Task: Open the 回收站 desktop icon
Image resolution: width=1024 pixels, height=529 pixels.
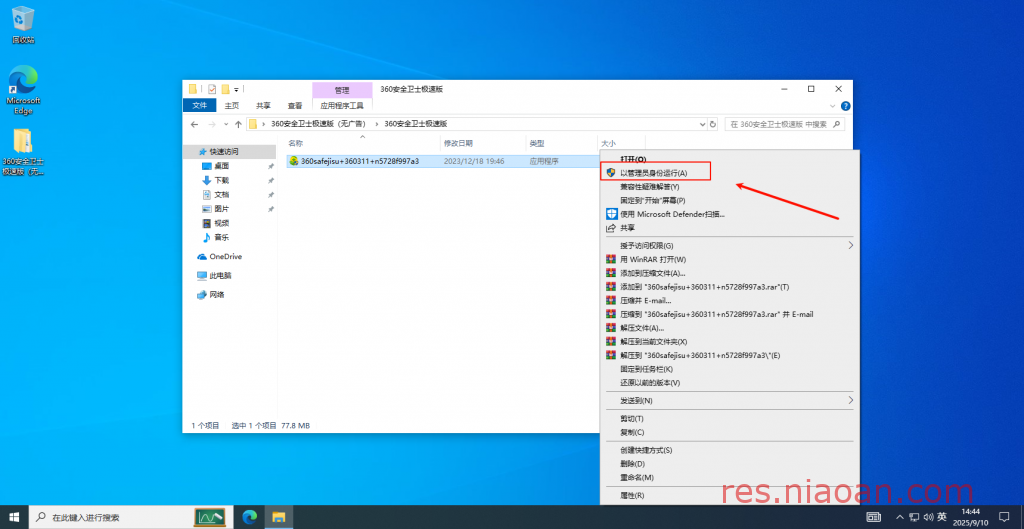Action: 23,25
